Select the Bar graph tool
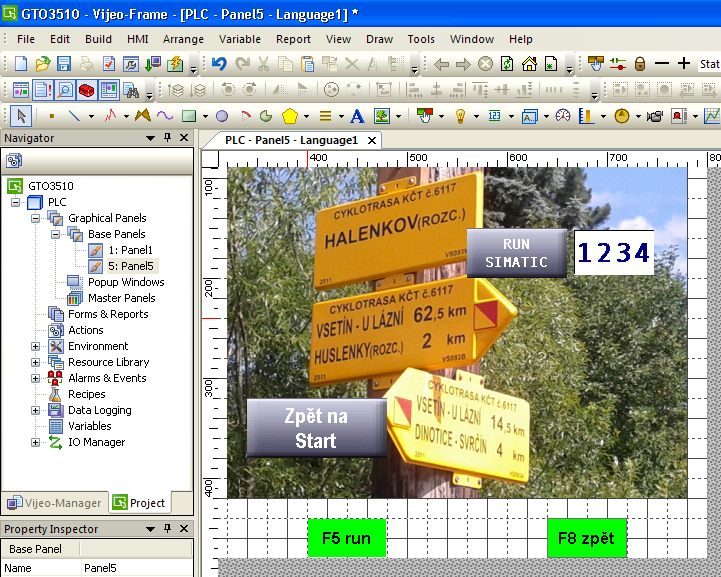Viewport: 721px width, 577px height. point(586,116)
